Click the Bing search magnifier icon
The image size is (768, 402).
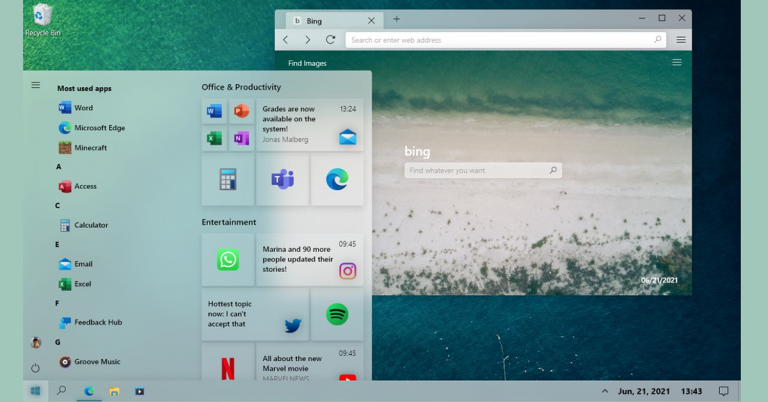click(553, 170)
